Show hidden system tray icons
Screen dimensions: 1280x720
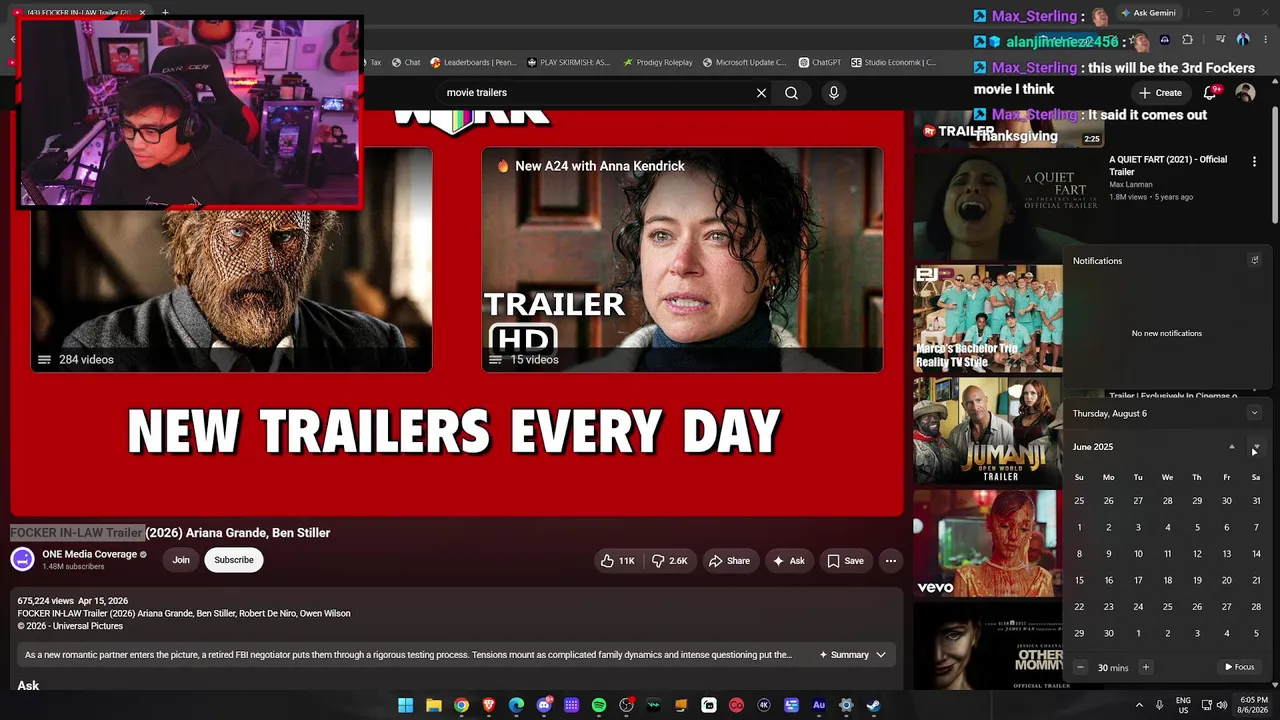[x=1138, y=705]
